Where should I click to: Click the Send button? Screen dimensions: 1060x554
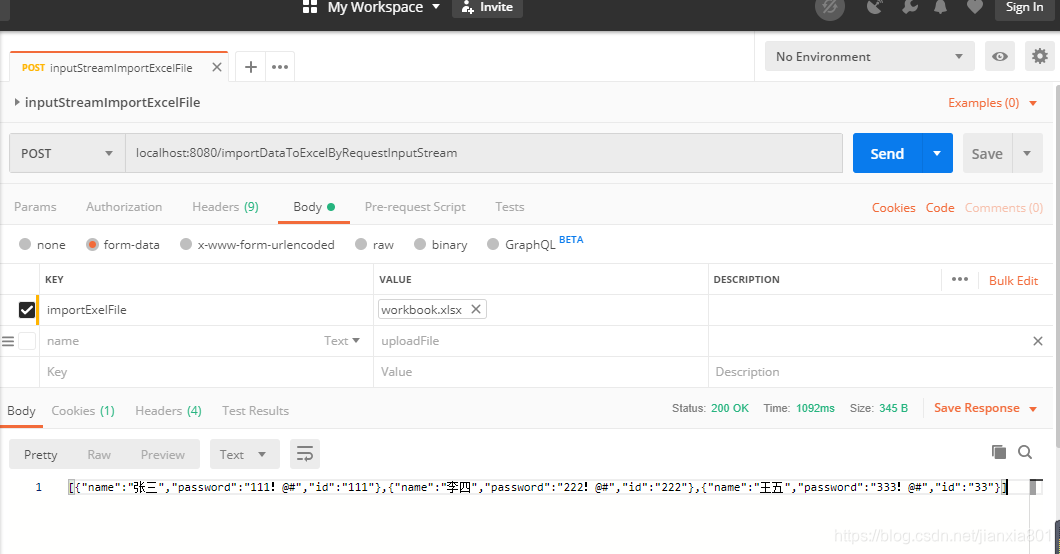pyautogui.click(x=887, y=153)
